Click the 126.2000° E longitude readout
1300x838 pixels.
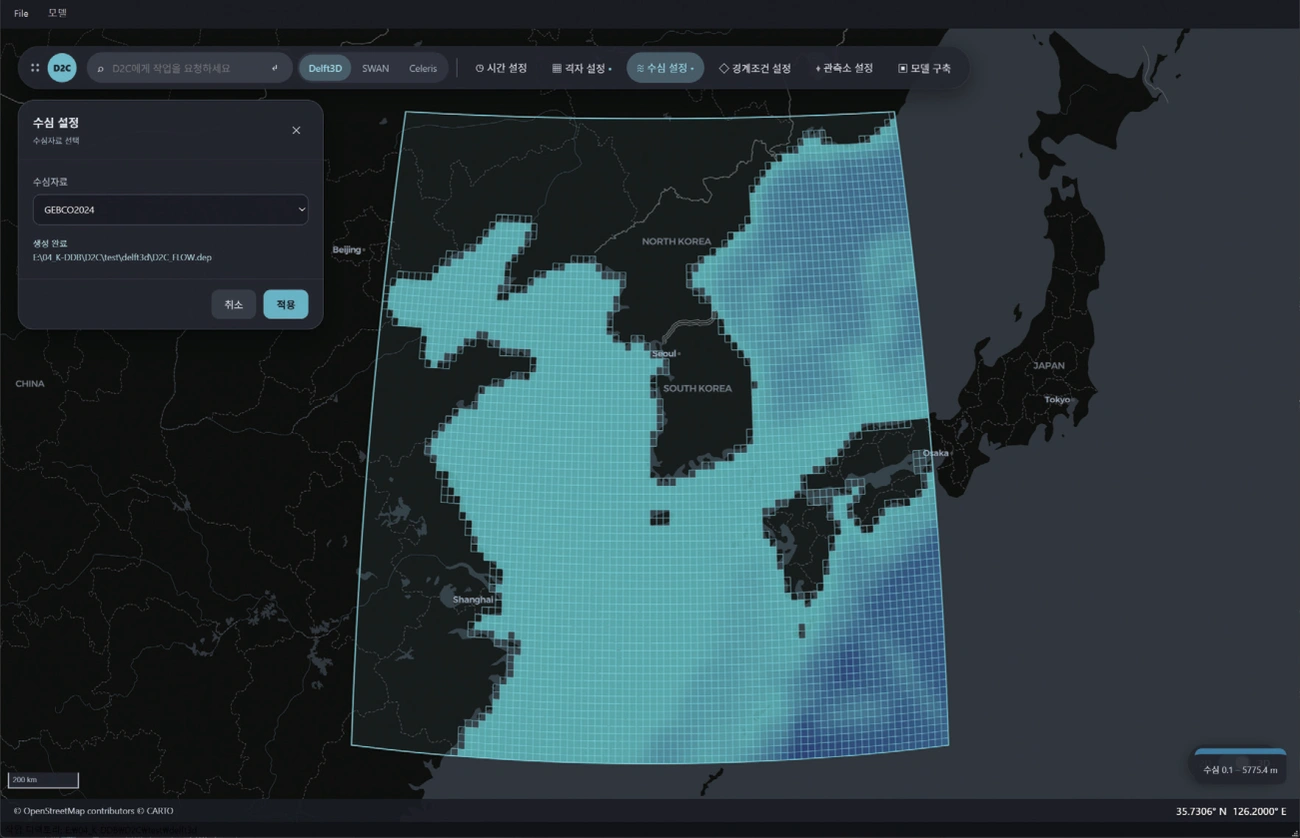point(1260,811)
